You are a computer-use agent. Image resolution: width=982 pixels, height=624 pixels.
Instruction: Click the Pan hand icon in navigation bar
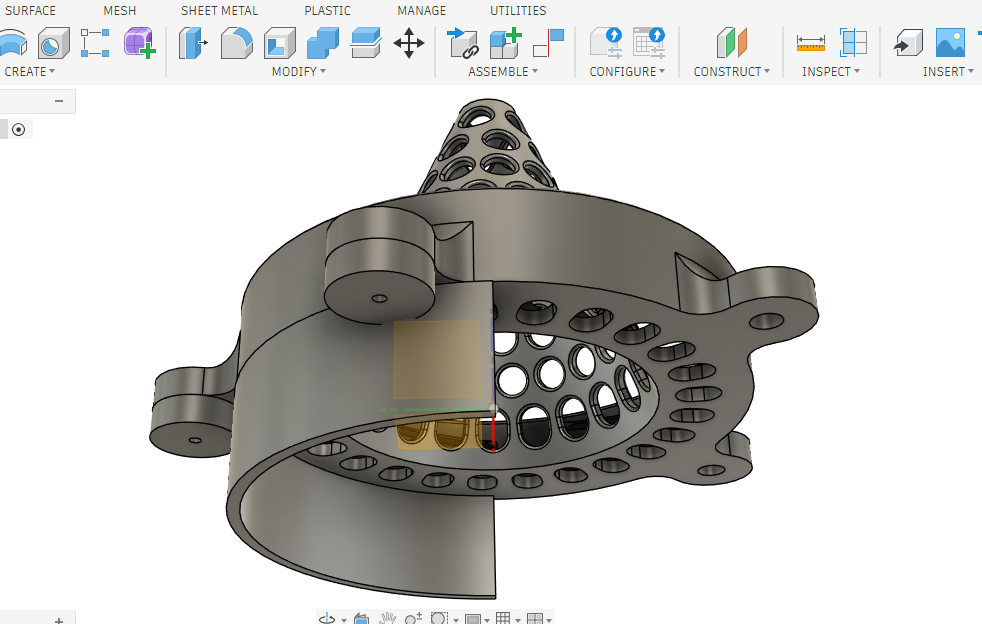tap(388, 619)
